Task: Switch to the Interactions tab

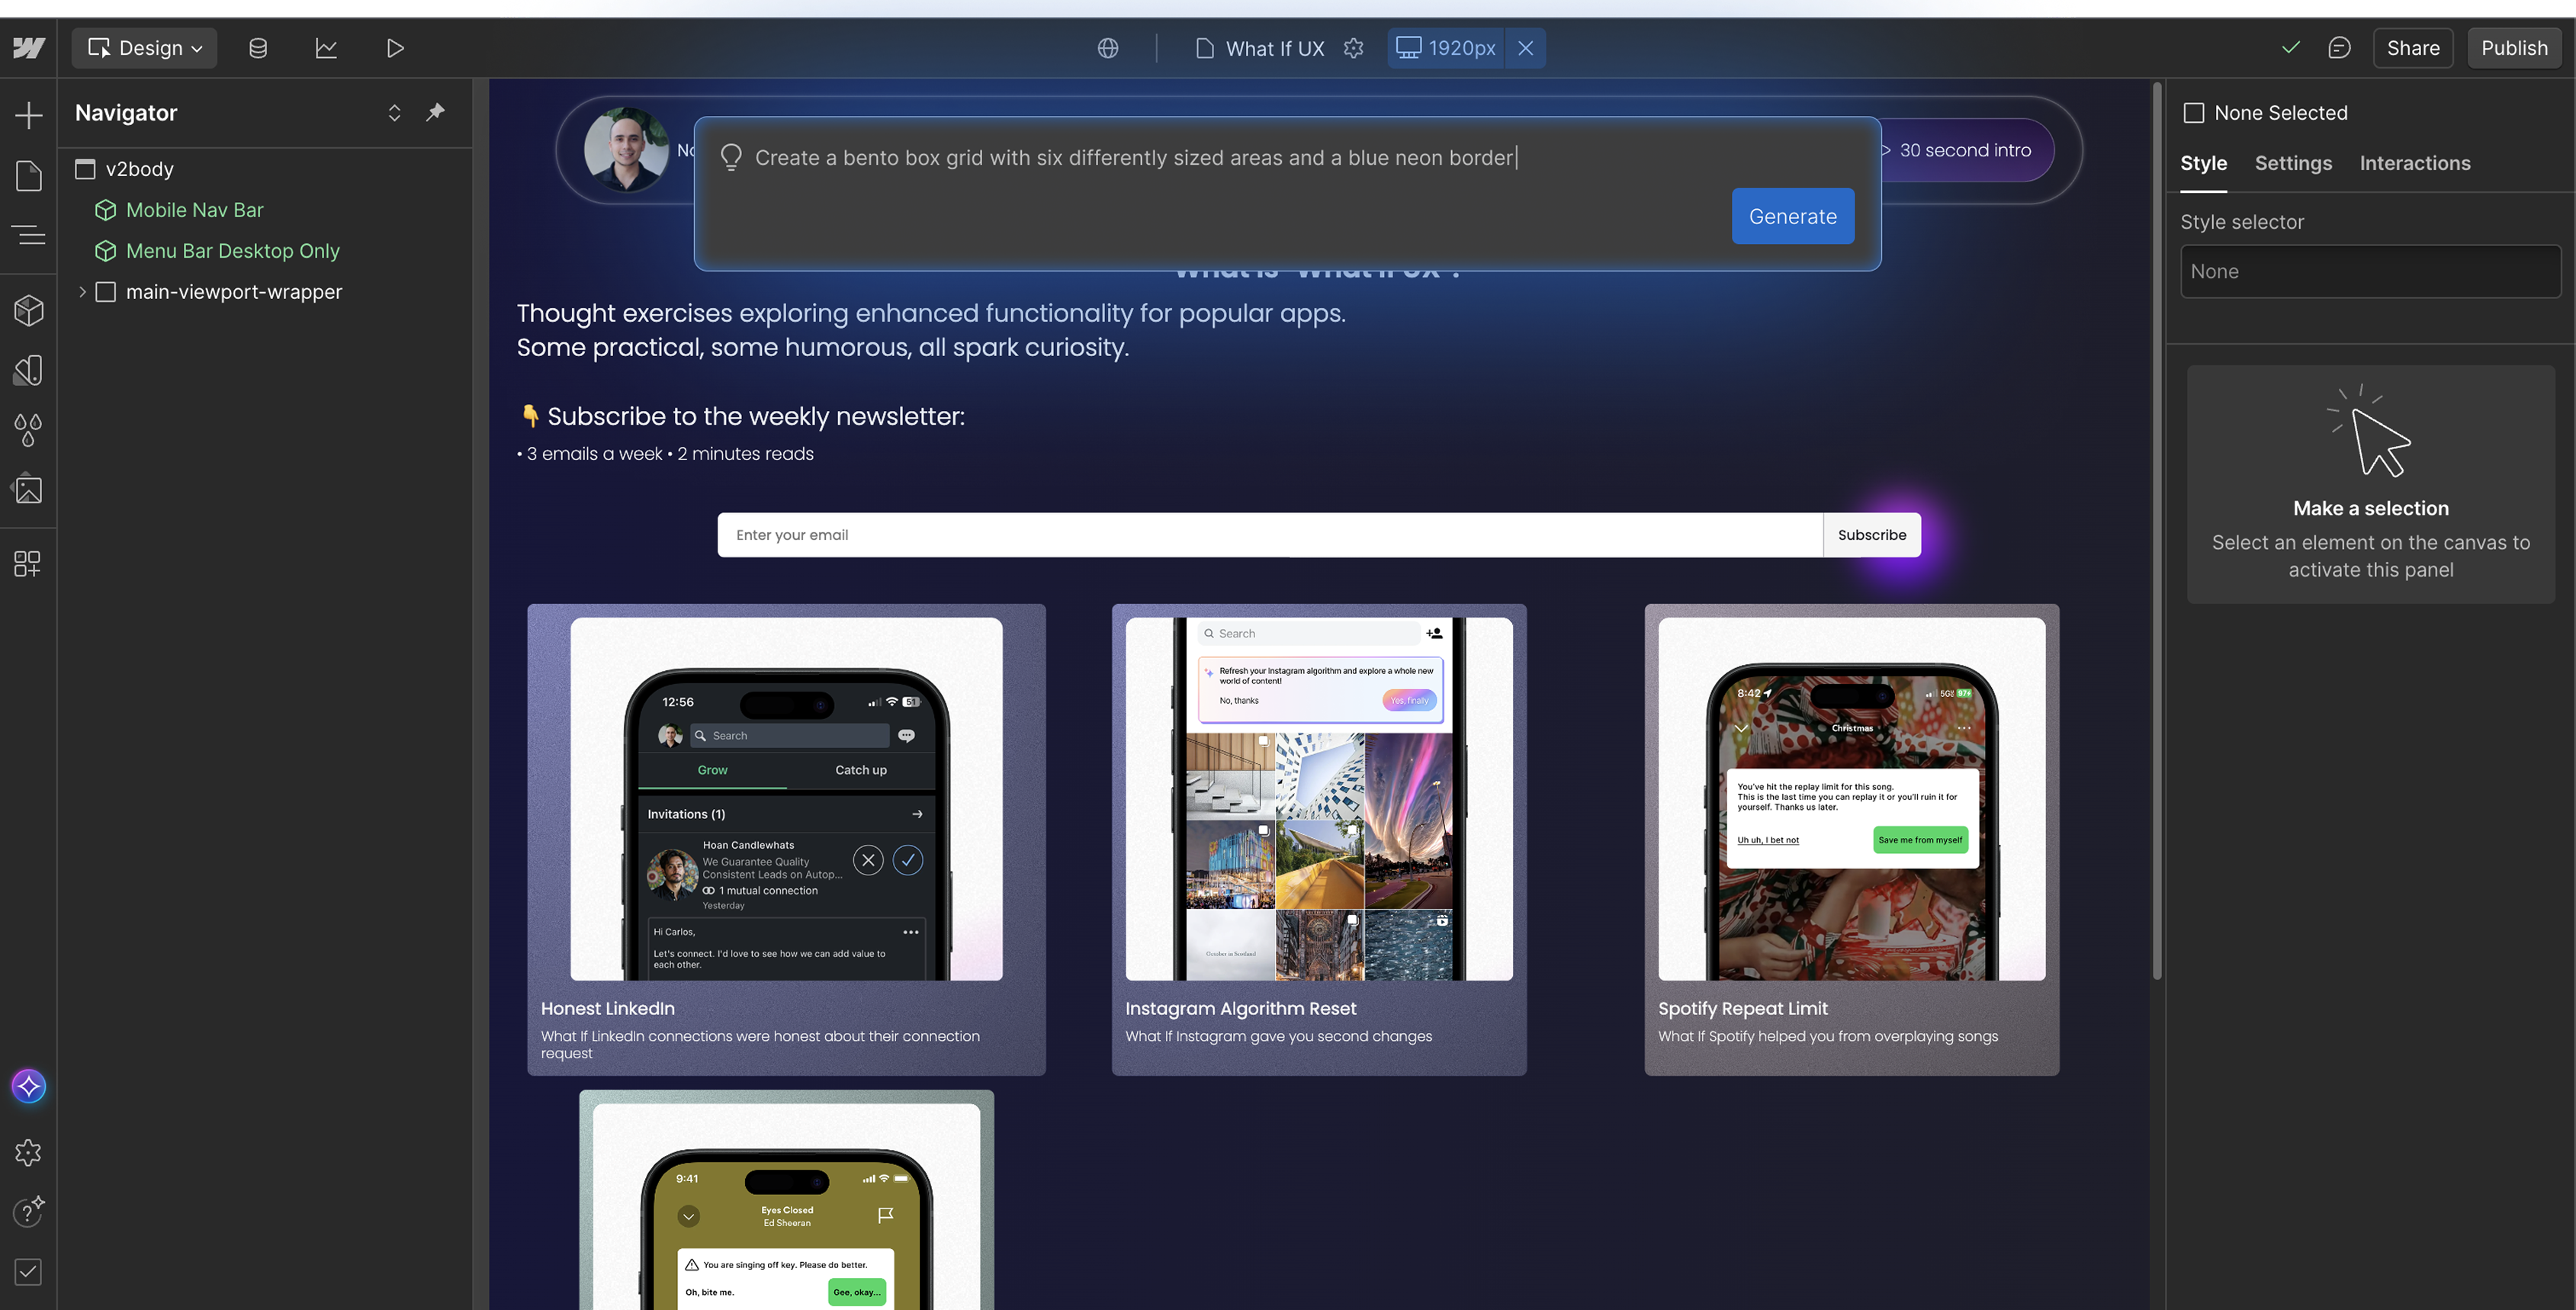Action: coord(2415,163)
